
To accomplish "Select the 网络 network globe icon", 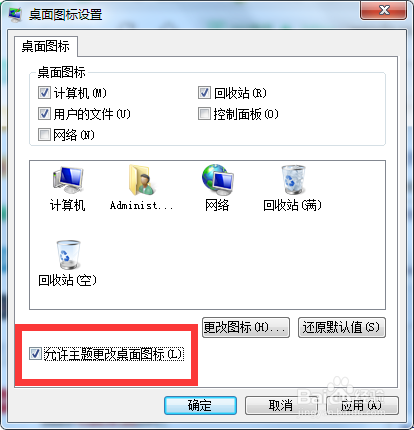I will tap(218, 180).
